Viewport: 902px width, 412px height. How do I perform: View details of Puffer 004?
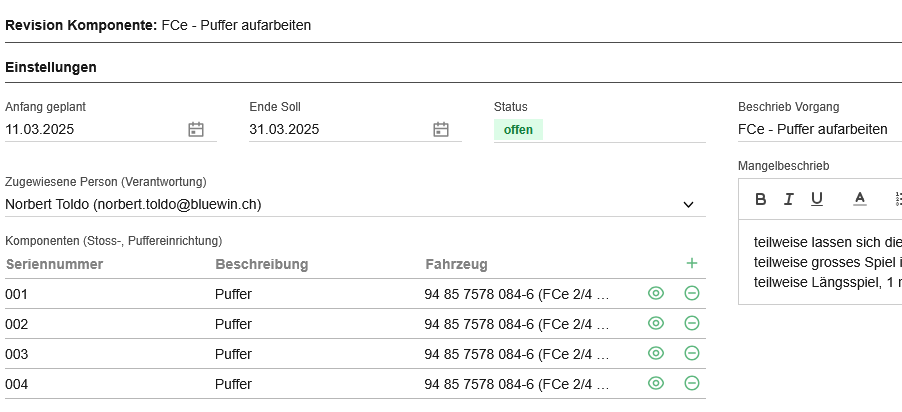pos(656,383)
